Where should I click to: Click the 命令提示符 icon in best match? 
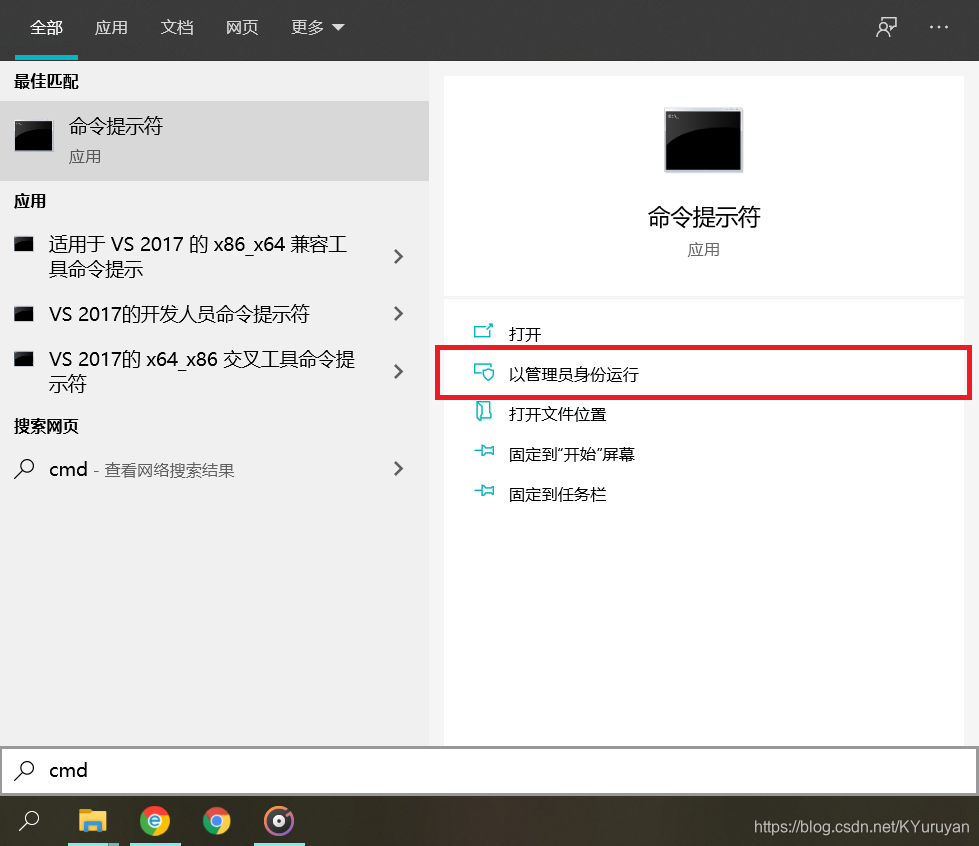click(34, 135)
